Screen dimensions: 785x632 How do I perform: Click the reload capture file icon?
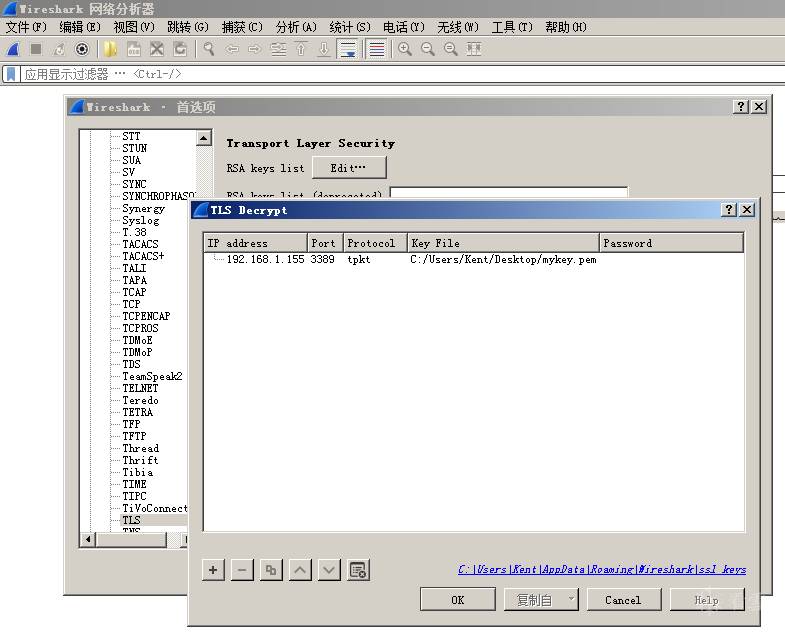click(180, 49)
